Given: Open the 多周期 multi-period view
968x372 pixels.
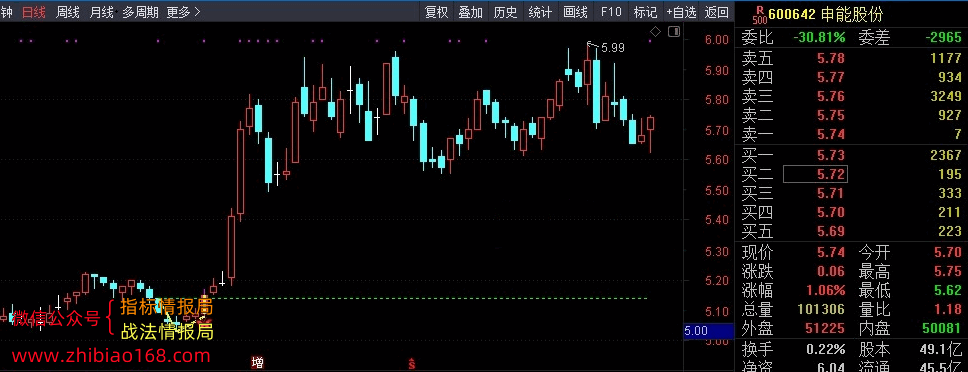Looking at the screenshot, I should tap(140, 12).
